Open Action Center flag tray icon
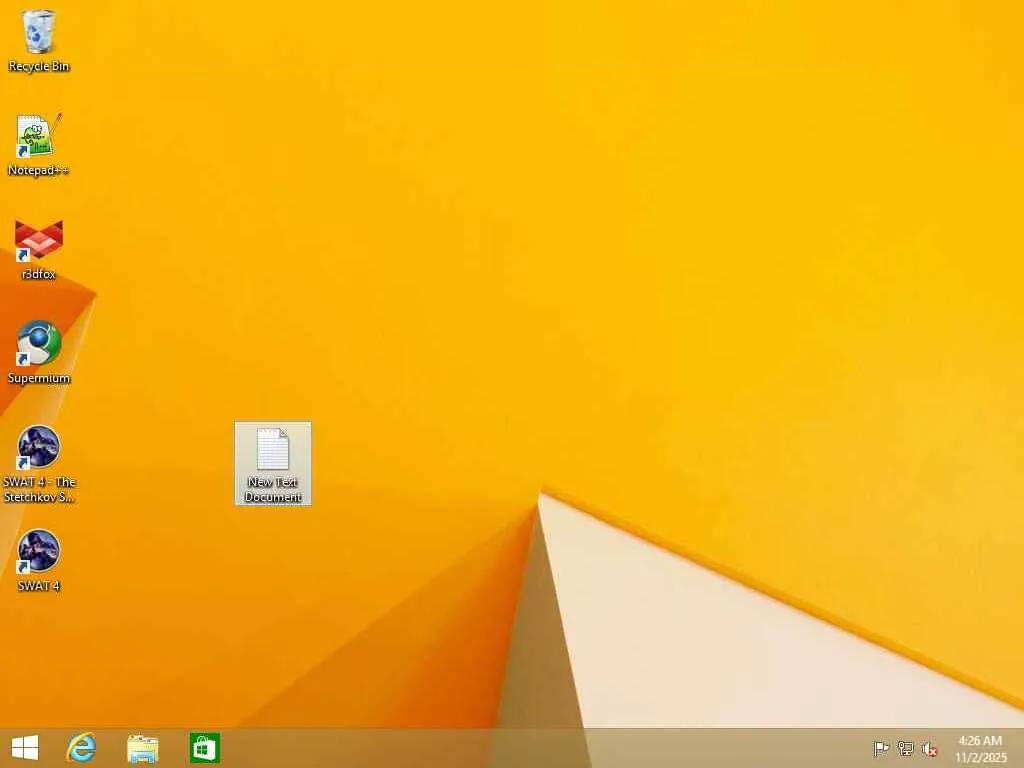Viewport: 1024px width, 768px height. [x=881, y=748]
